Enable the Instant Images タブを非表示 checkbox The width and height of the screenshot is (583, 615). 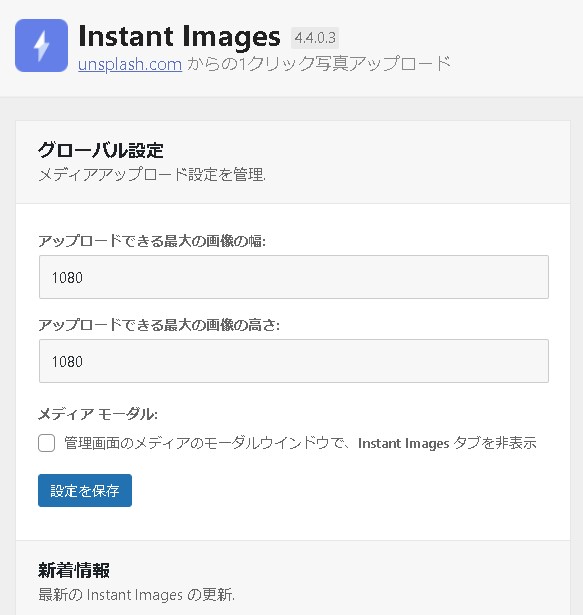(x=46, y=443)
